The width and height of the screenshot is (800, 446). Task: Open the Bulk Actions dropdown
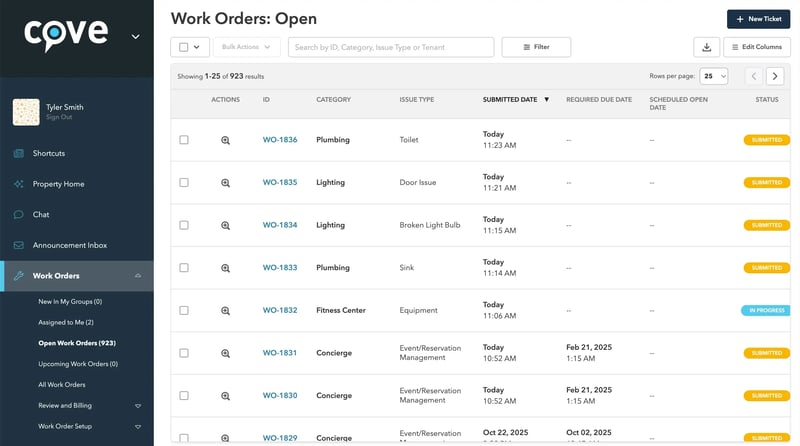(246, 47)
